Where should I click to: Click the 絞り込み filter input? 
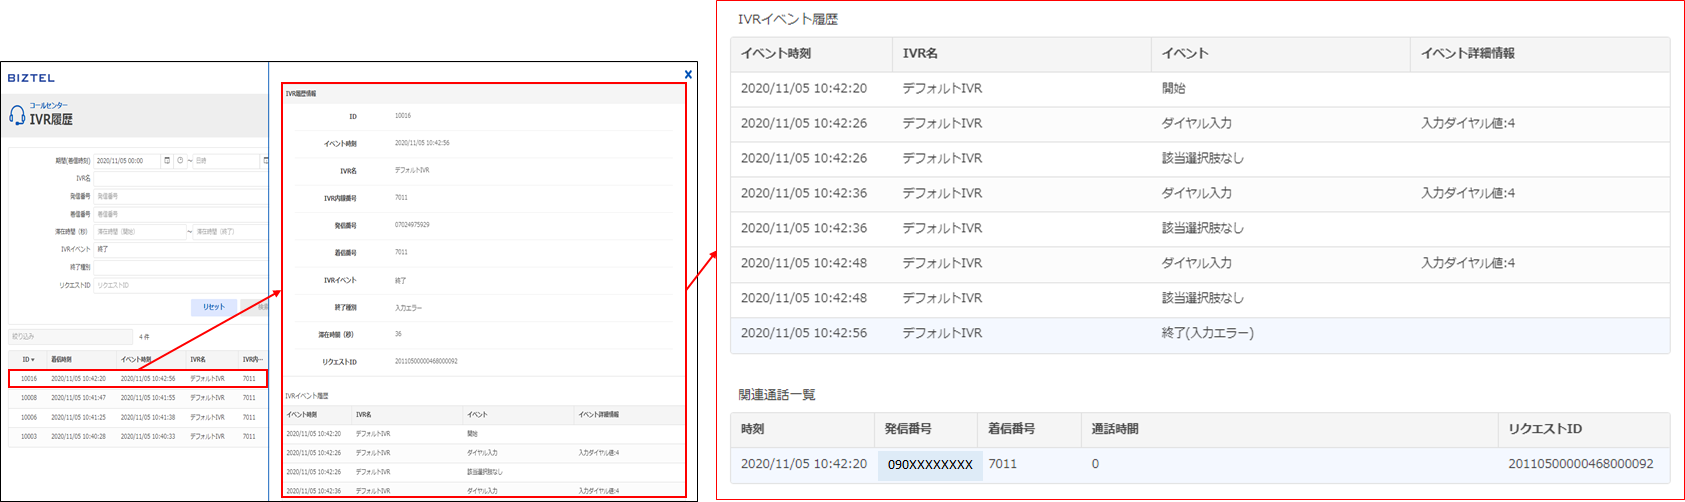pyautogui.click(x=70, y=337)
